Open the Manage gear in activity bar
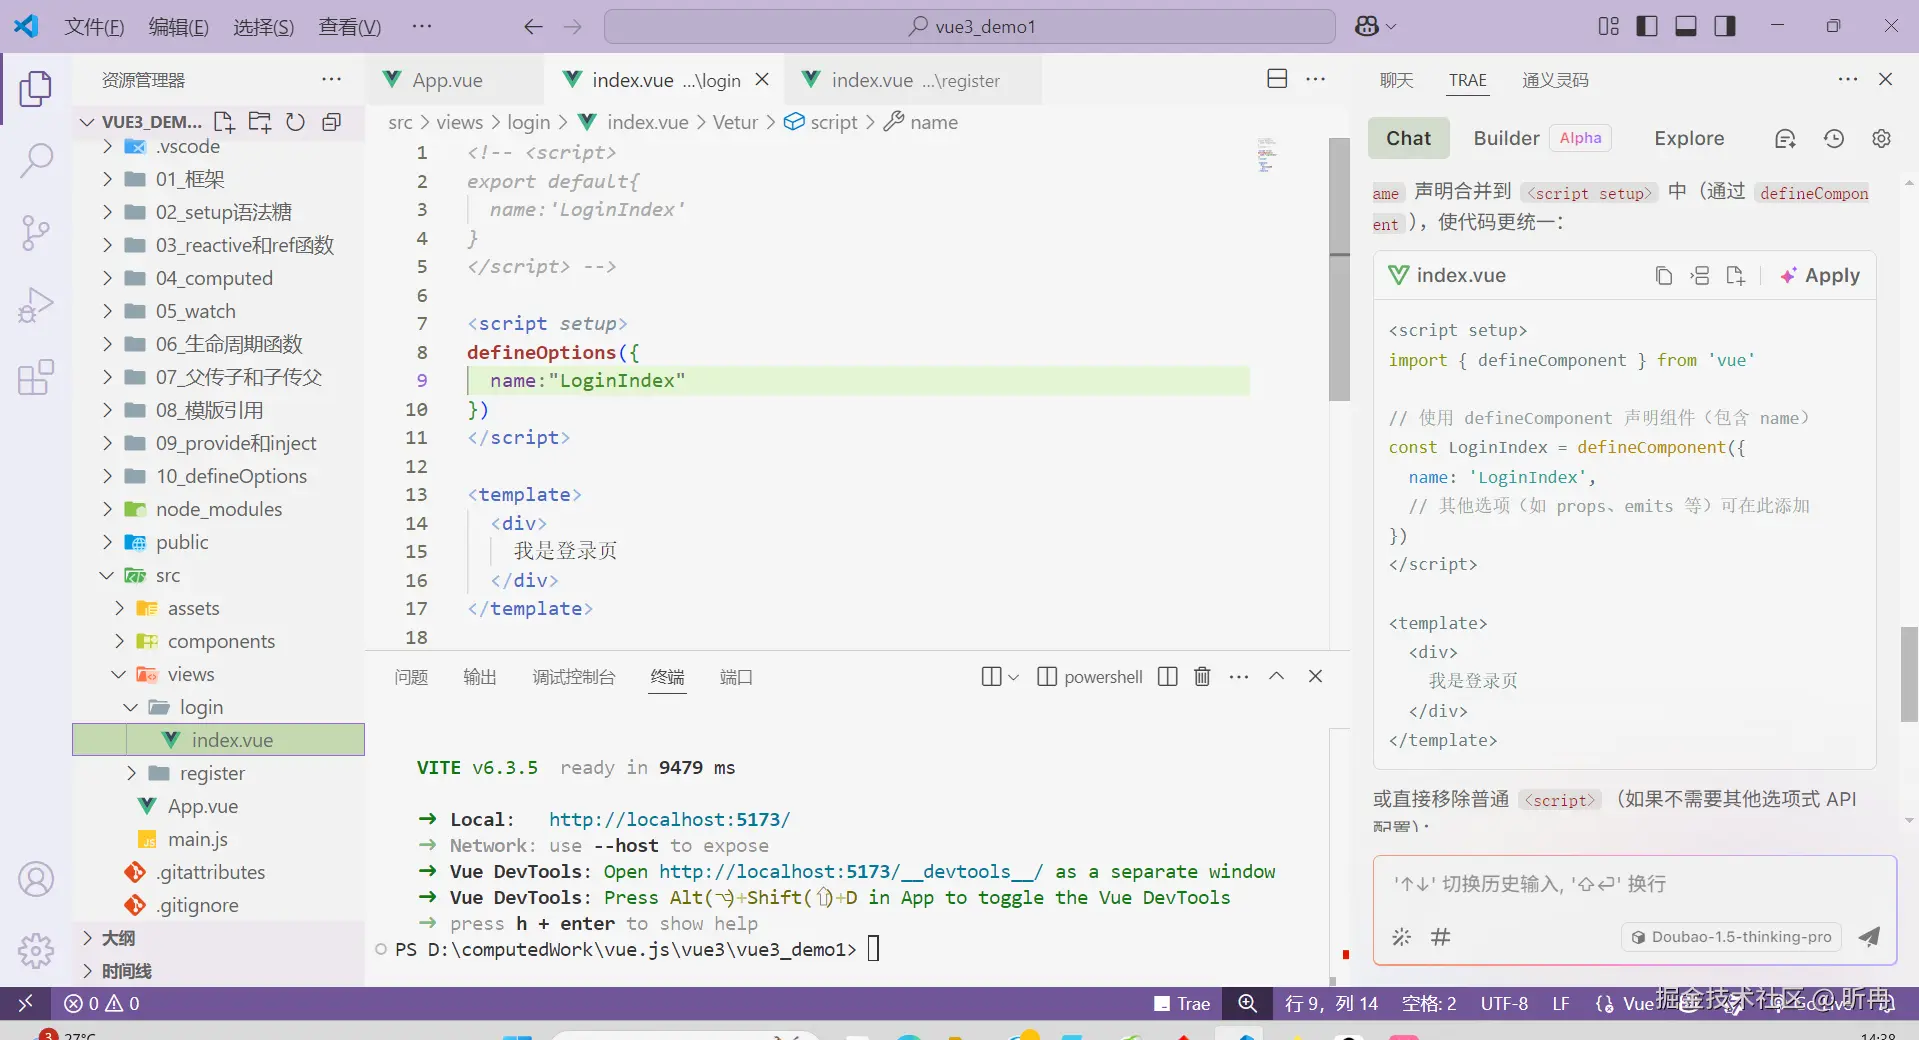The height and width of the screenshot is (1040, 1919). point(36,950)
